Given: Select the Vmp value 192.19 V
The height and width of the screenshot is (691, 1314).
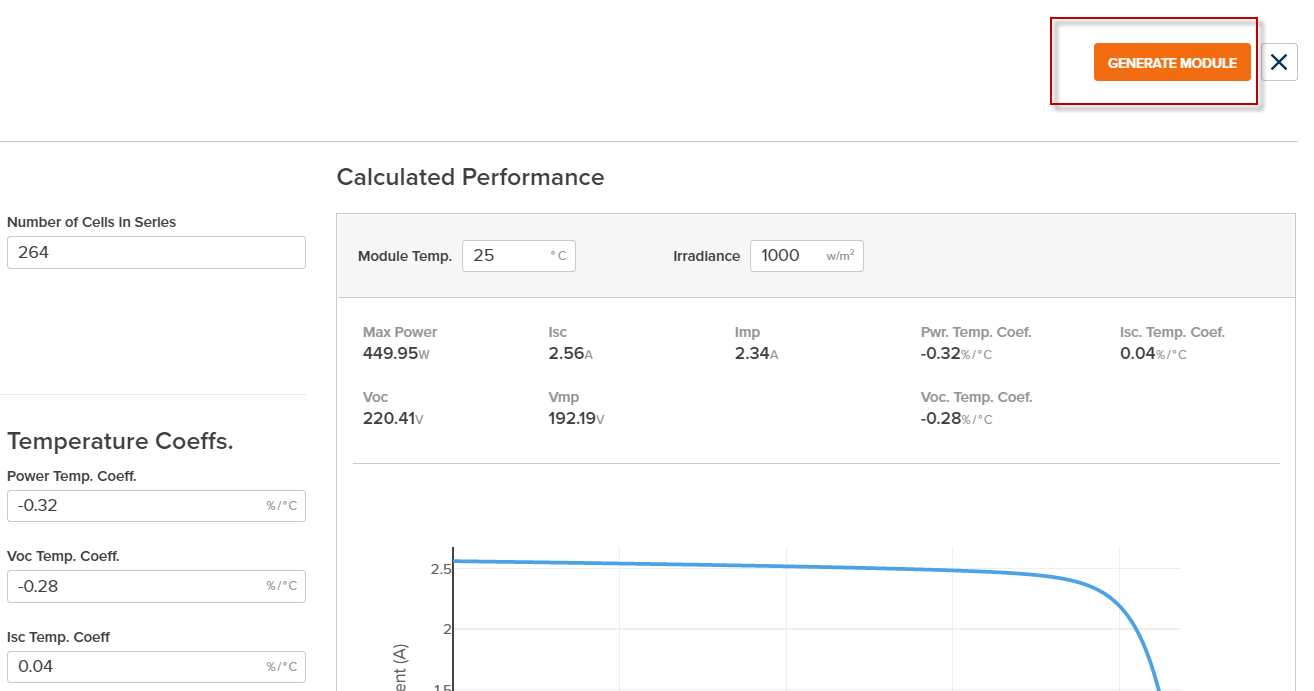Looking at the screenshot, I should pyautogui.click(x=576, y=418).
